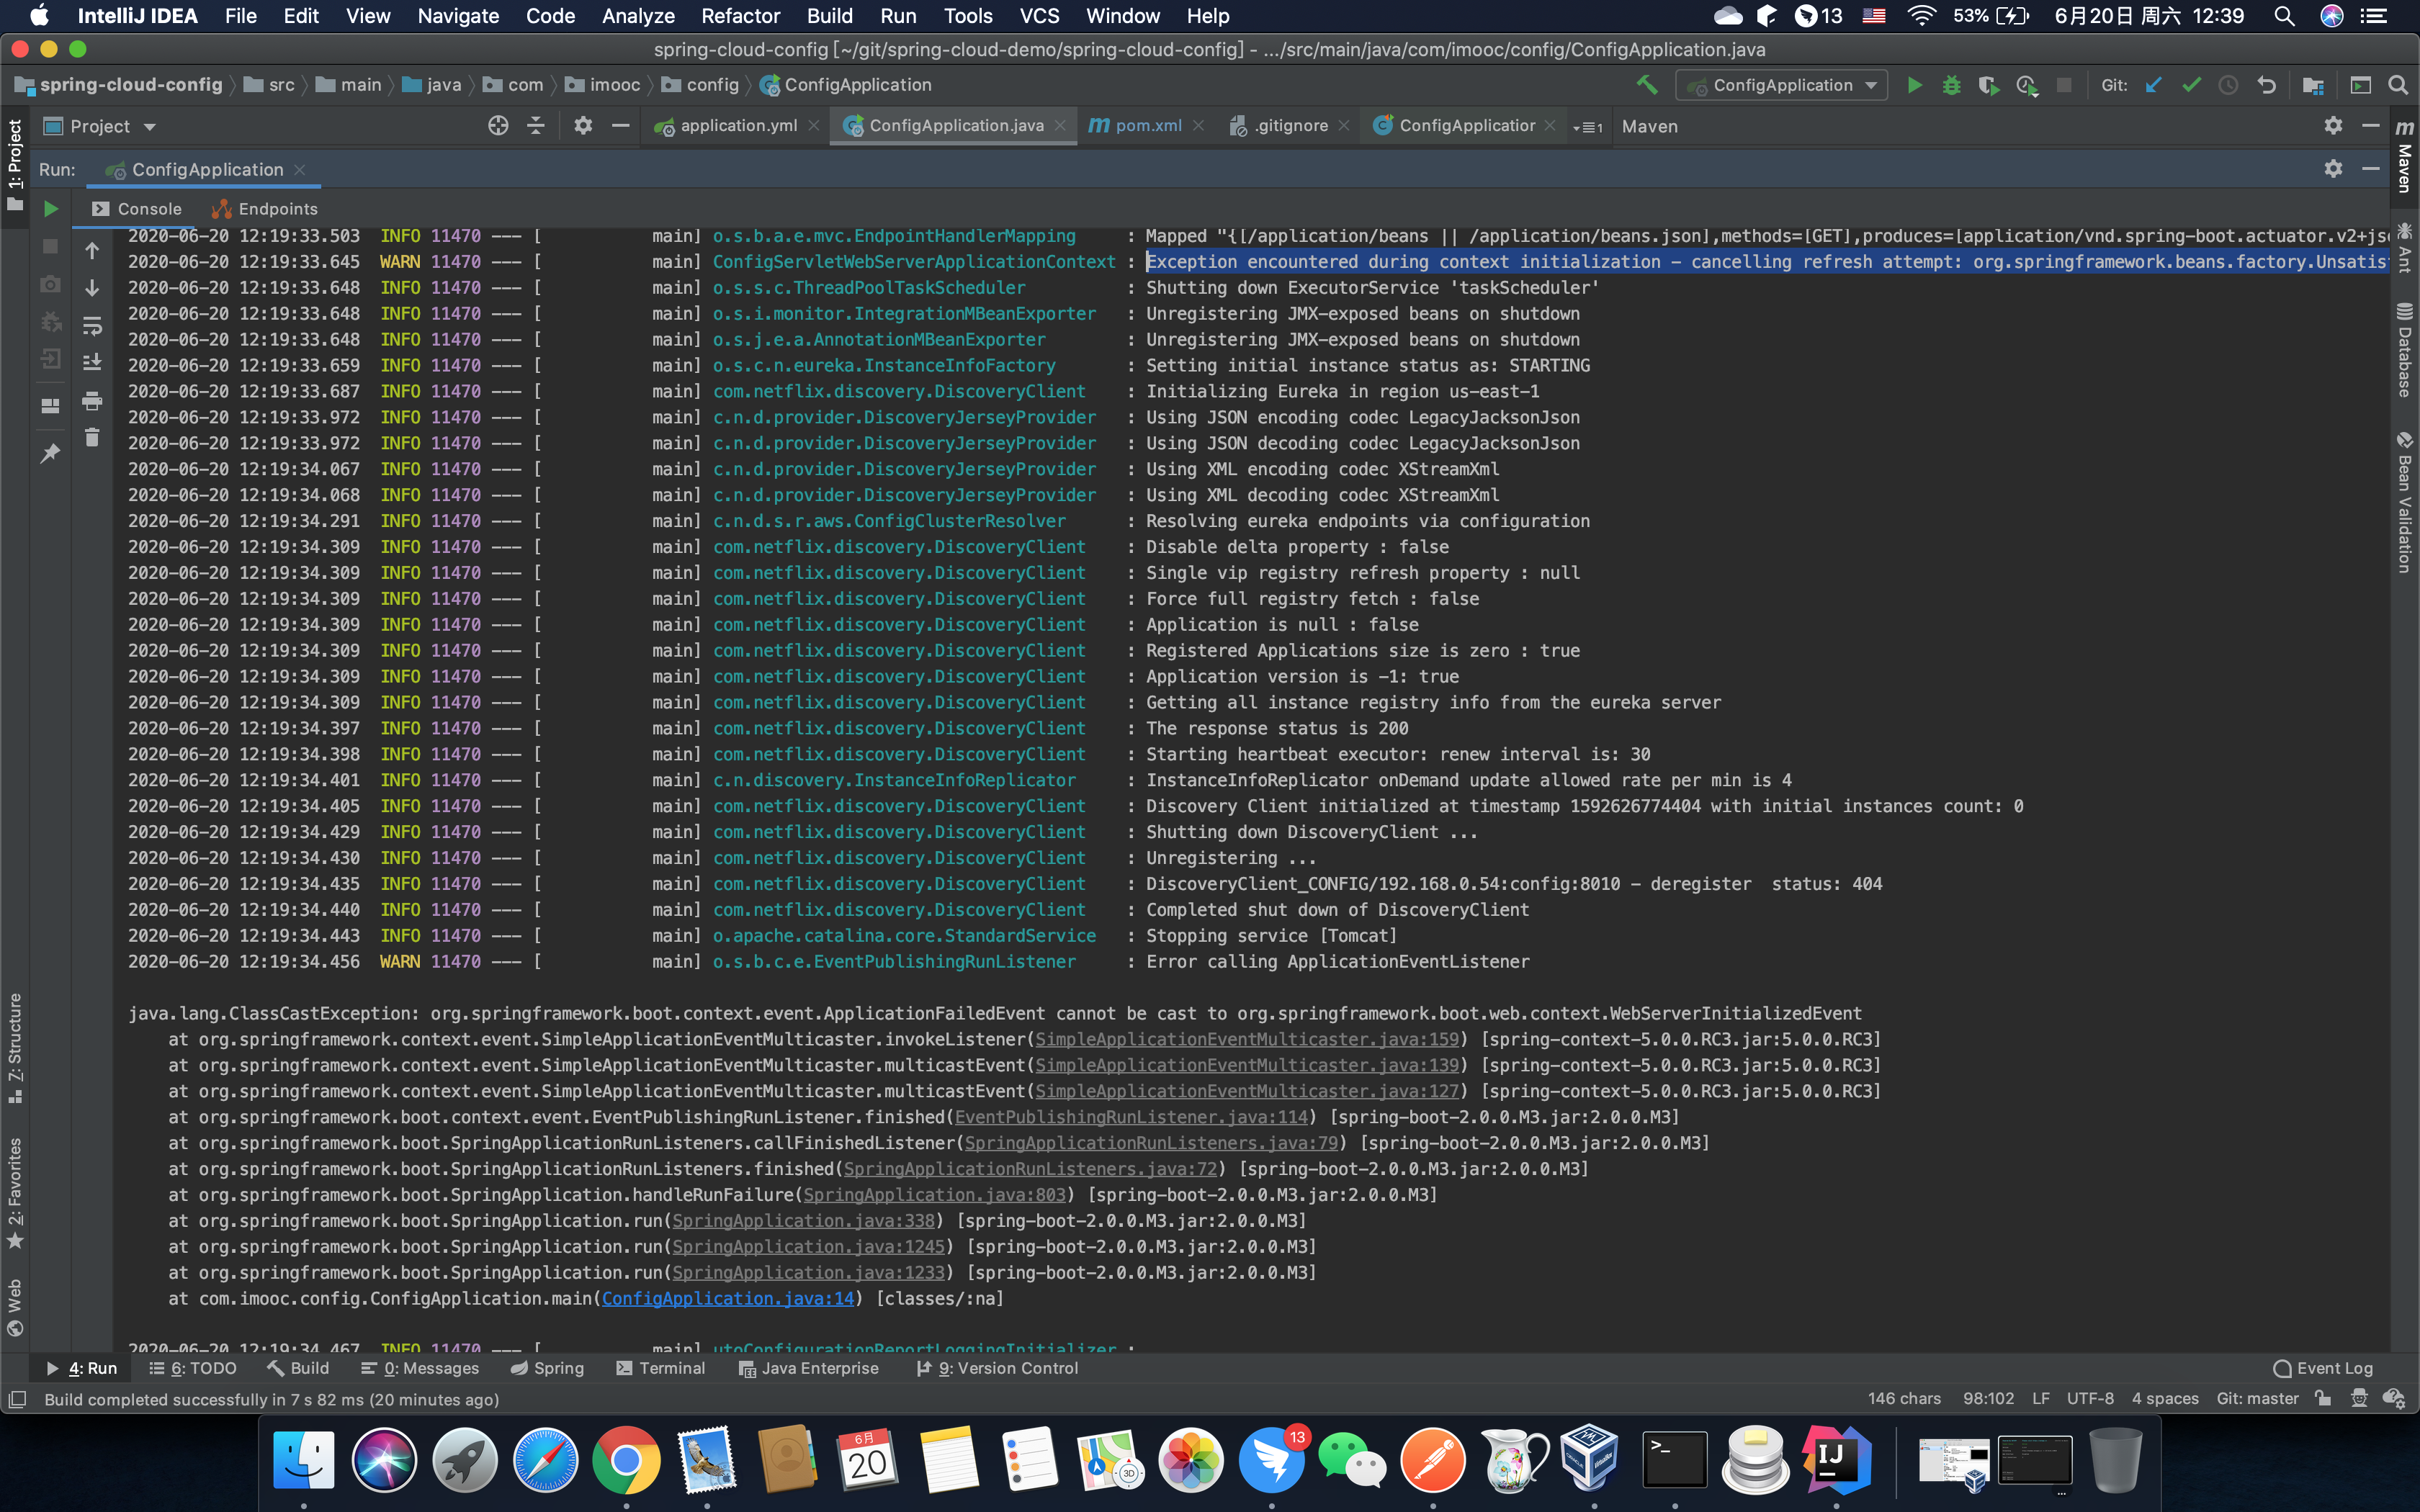Run ConfigApplication with Coverage
Image resolution: width=2420 pixels, height=1512 pixels.
1988,85
